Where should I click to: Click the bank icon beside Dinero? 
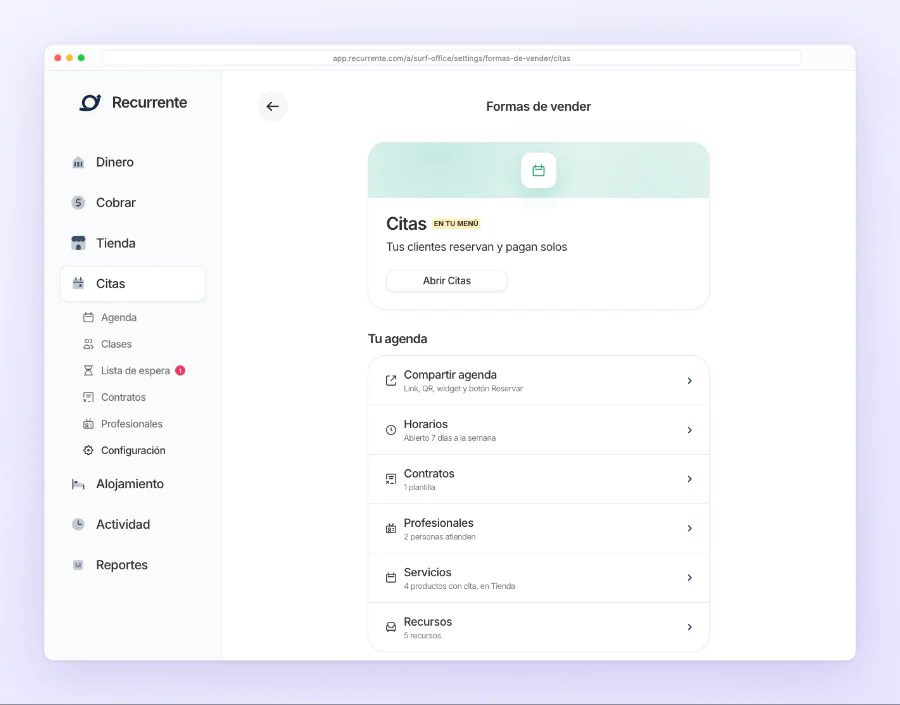point(78,162)
